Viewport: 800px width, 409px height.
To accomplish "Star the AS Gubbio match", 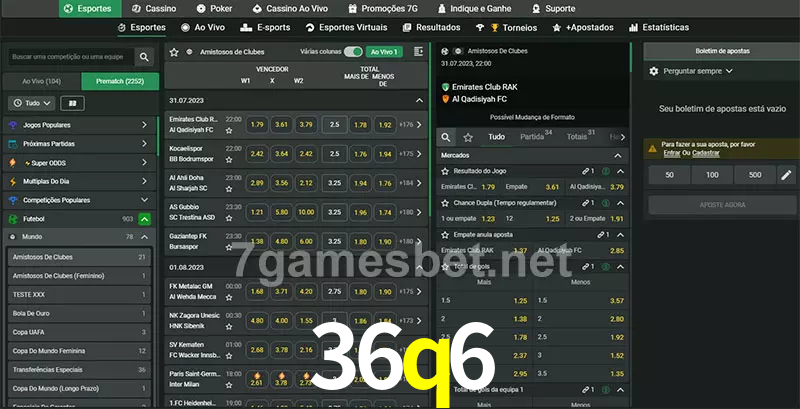I will click(229, 218).
